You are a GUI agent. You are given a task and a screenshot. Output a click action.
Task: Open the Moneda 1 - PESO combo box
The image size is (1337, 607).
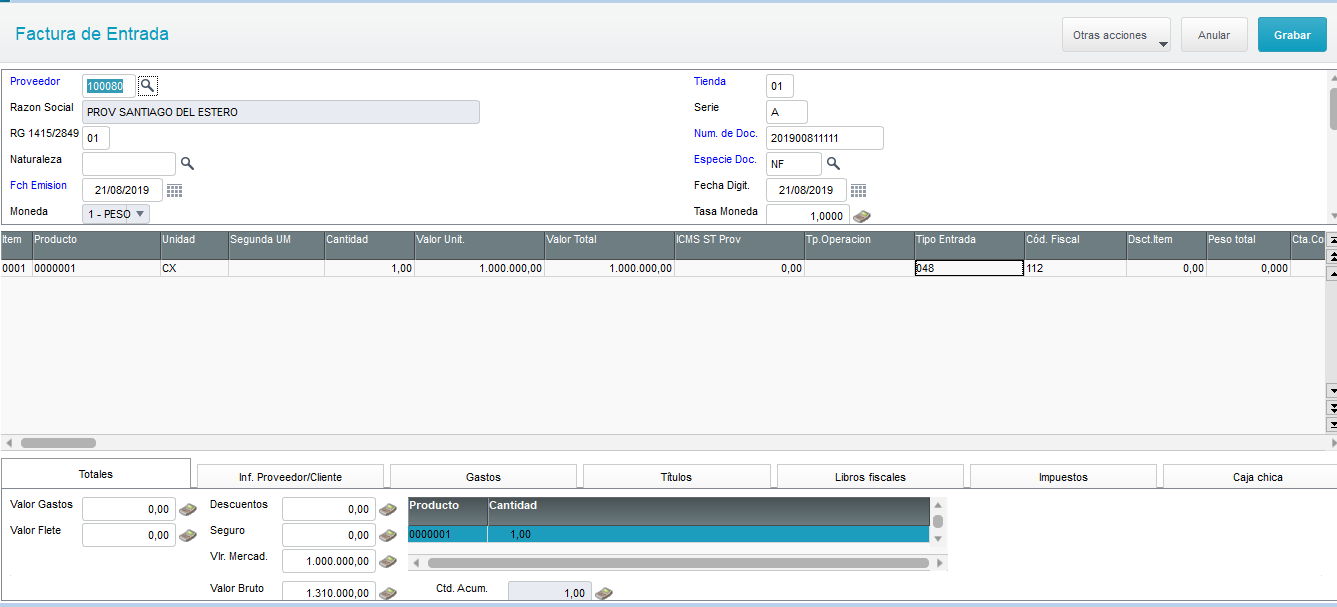tap(116, 213)
